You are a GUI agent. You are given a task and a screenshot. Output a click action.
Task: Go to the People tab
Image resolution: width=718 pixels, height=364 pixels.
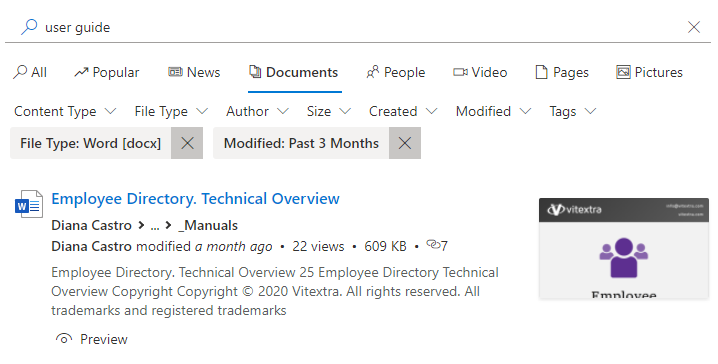coord(396,72)
